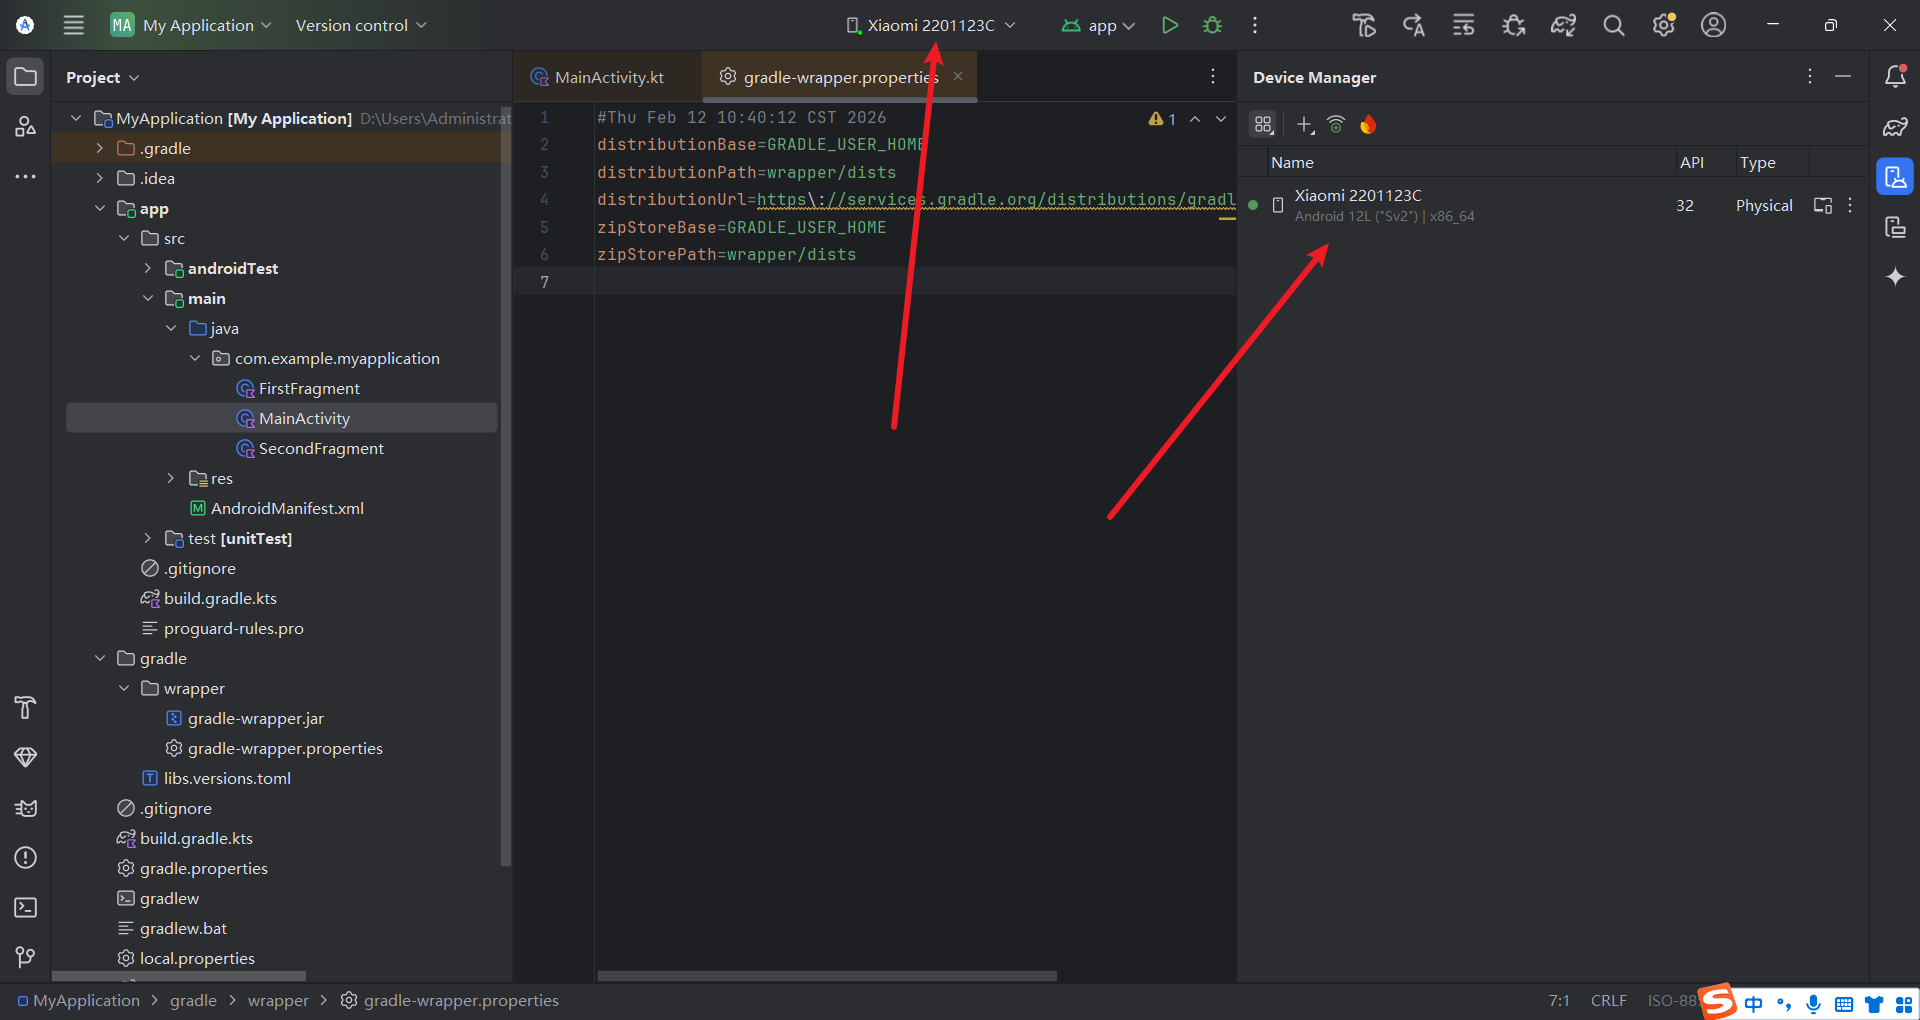This screenshot has height=1020, width=1920.
Task: Sync project with Gradle files icon
Action: (x=1563, y=25)
